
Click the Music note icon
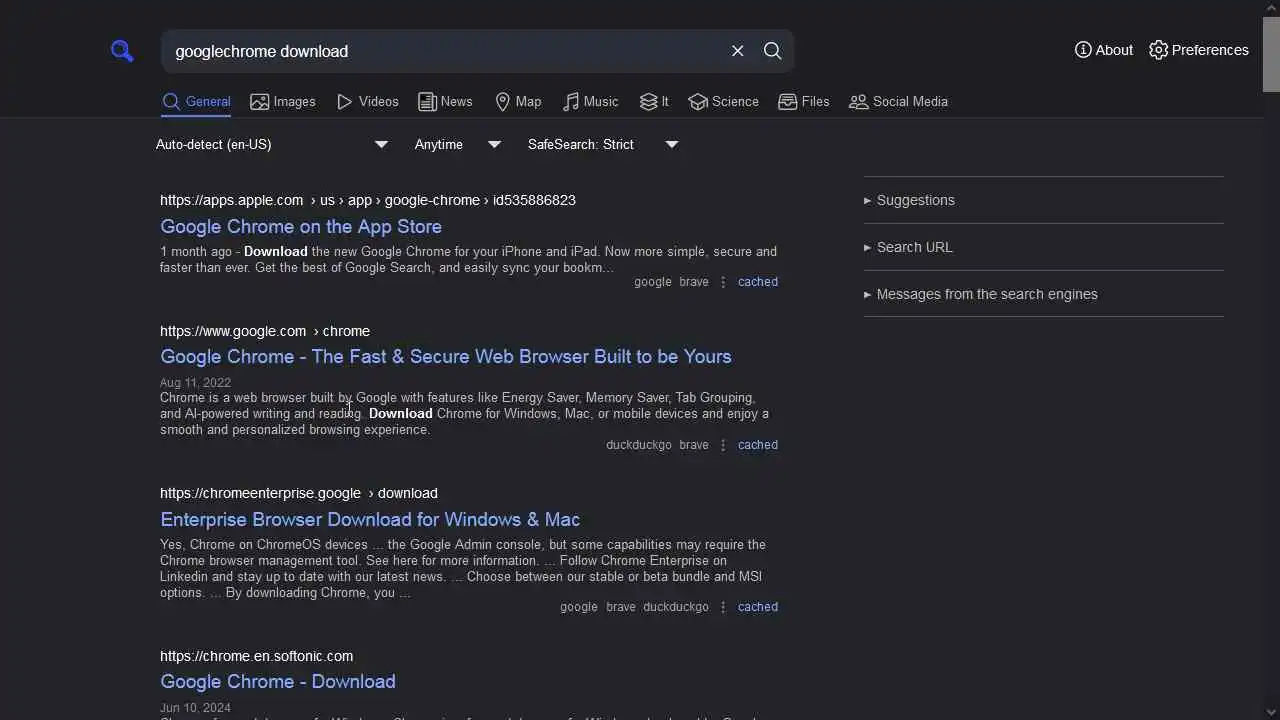tap(571, 102)
